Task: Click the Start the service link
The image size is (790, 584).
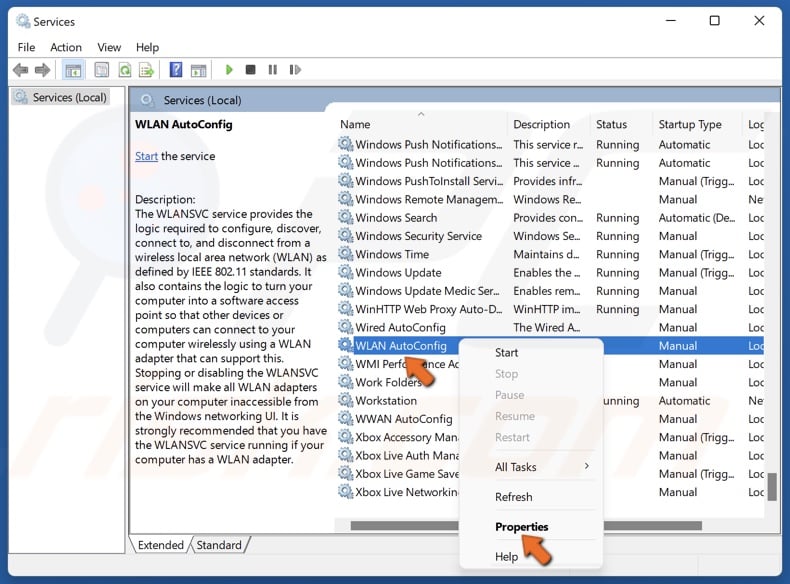Action: coord(146,156)
